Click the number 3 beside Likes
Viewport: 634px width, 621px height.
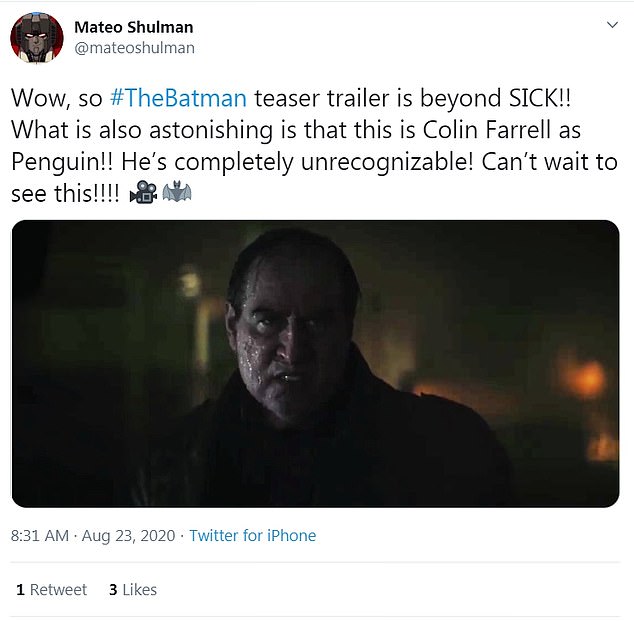113,589
